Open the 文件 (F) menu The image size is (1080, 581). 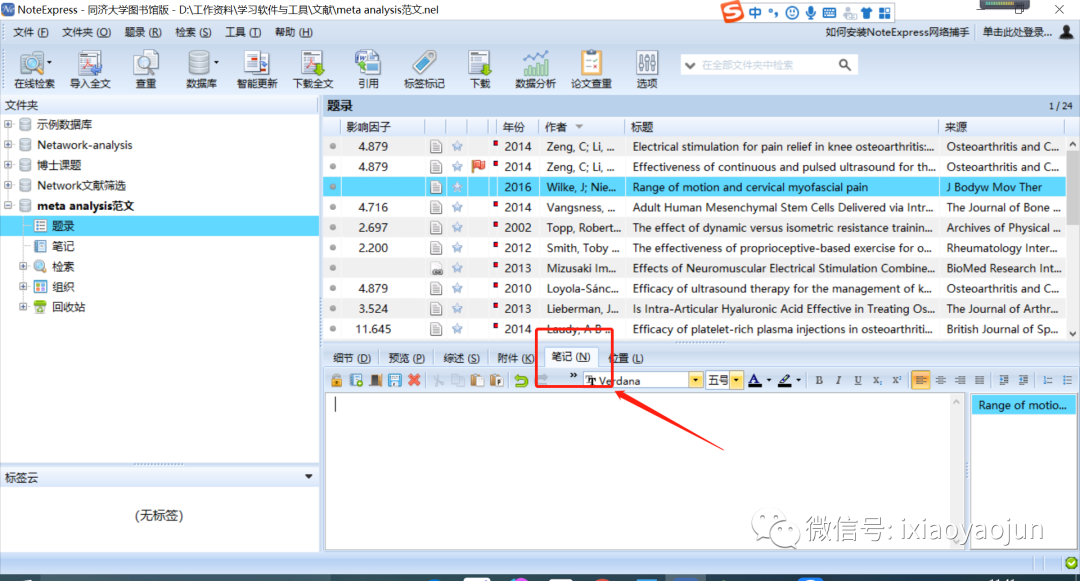[31, 32]
